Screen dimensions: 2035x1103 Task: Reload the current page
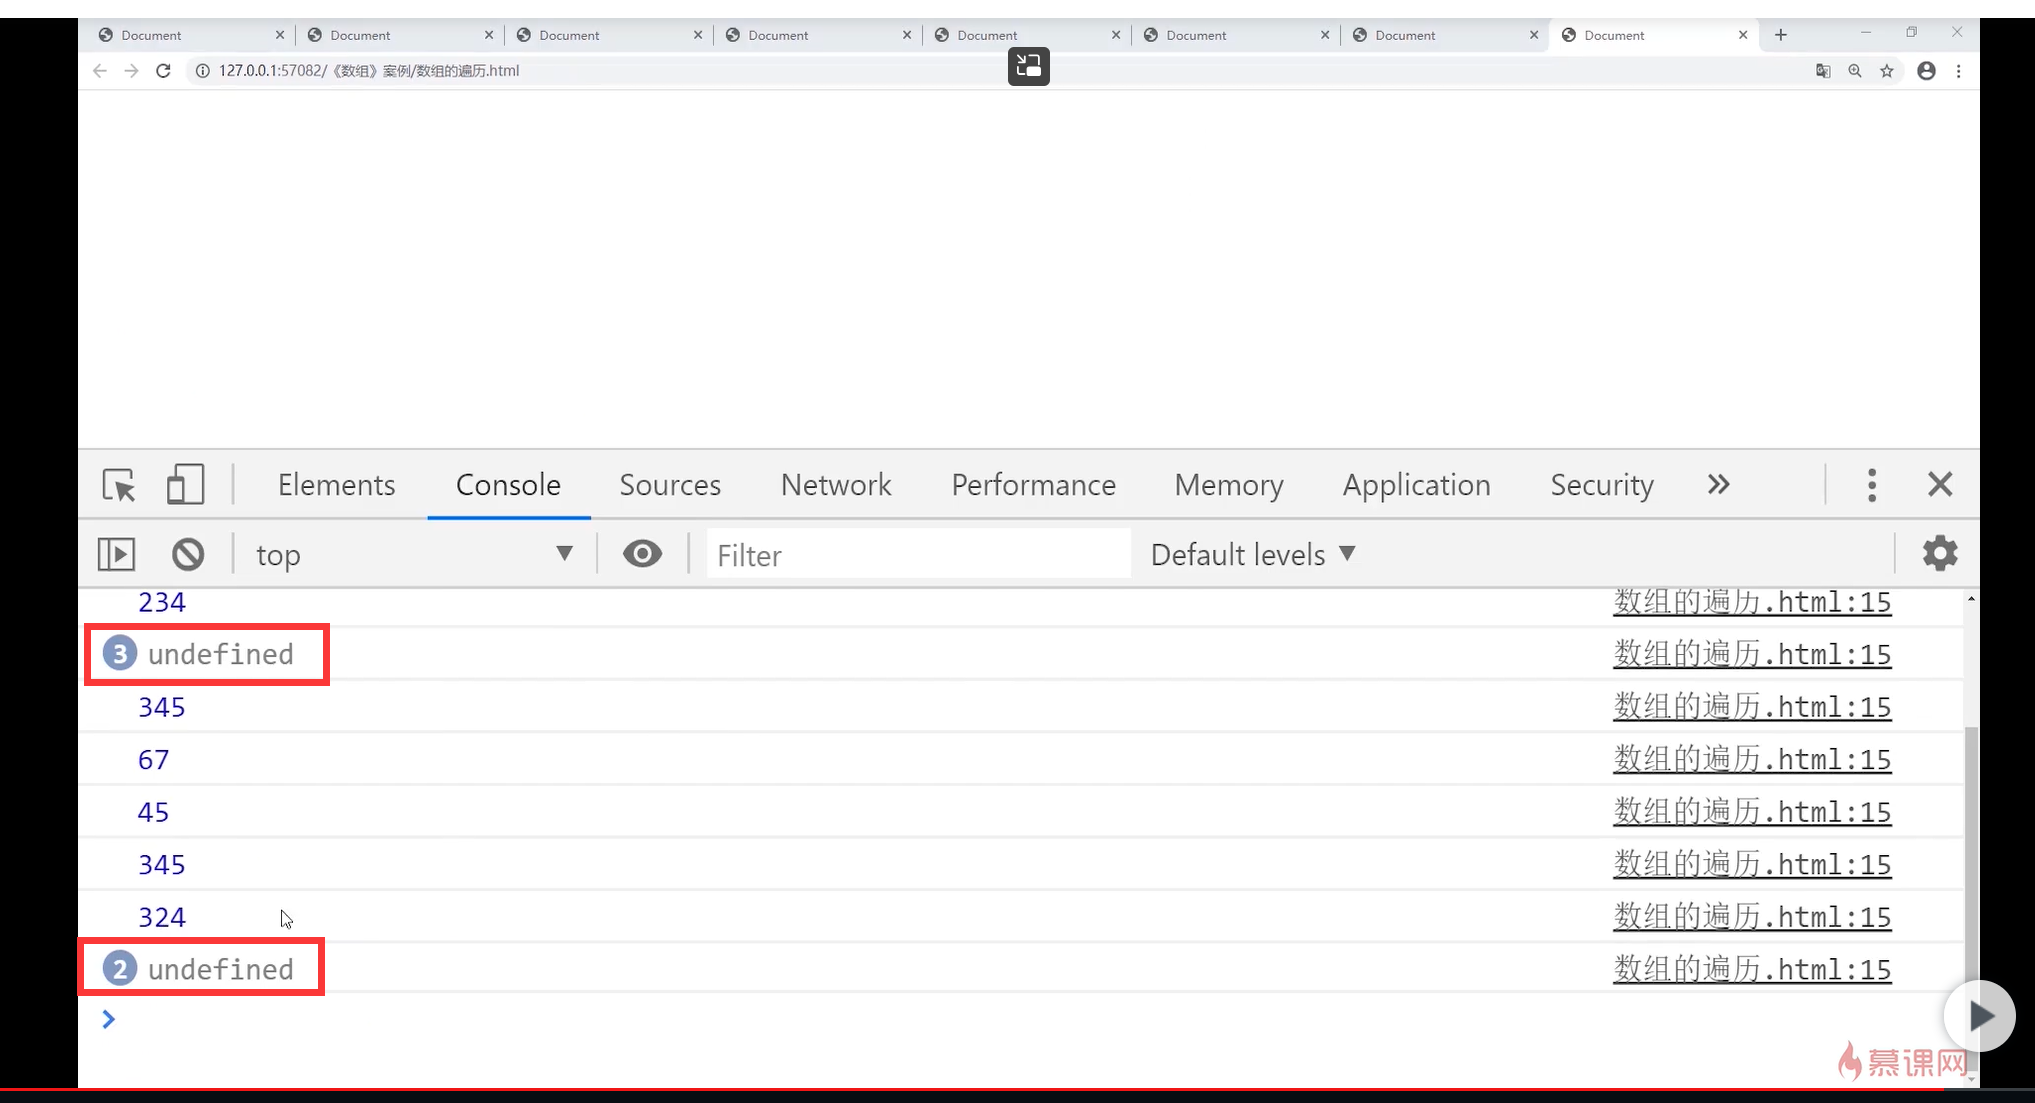(164, 71)
